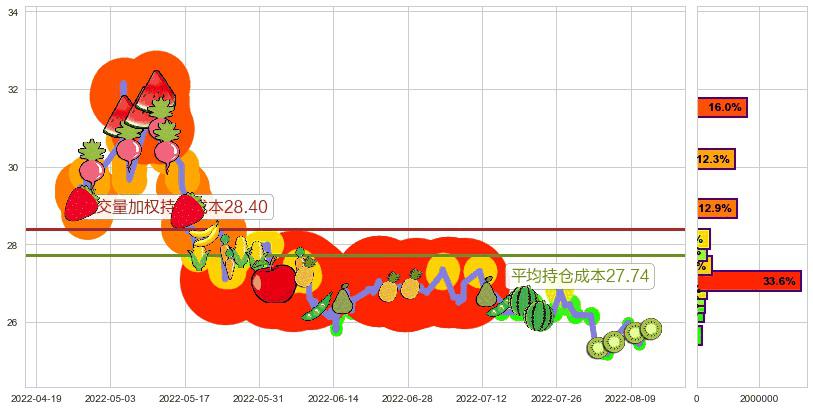
Task: Click the large red apple icon
Action: (x=273, y=281)
